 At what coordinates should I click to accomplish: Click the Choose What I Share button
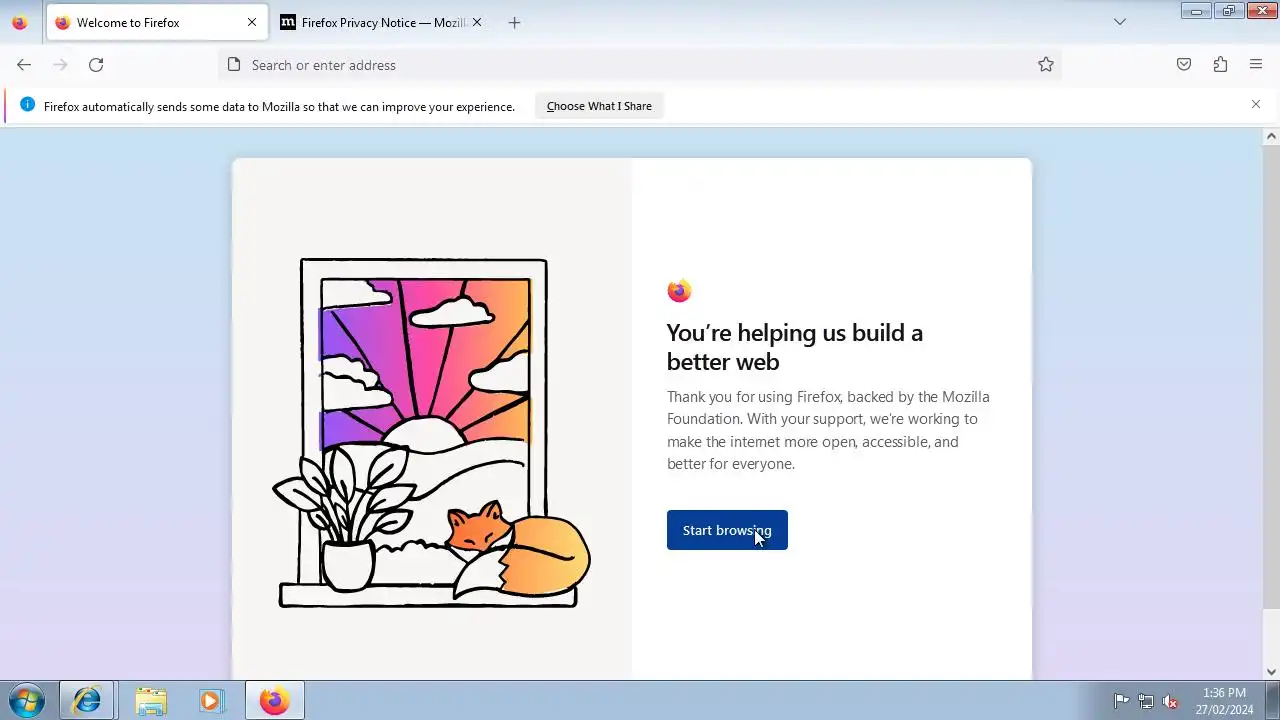tap(599, 106)
